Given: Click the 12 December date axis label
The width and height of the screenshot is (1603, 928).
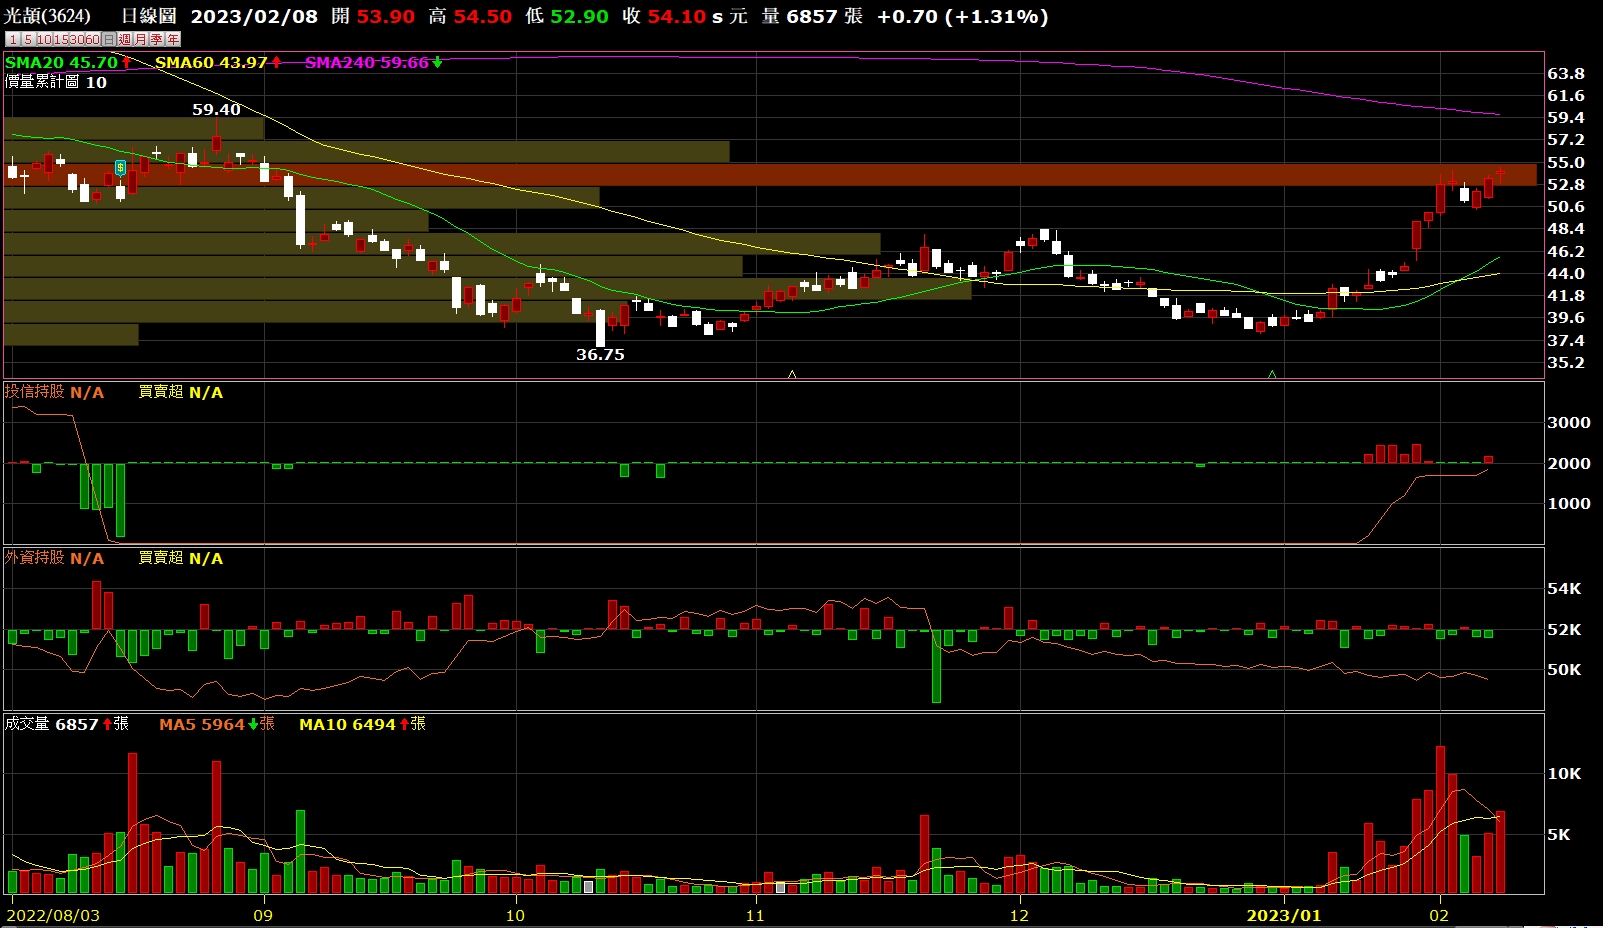Looking at the screenshot, I should [x=1018, y=915].
